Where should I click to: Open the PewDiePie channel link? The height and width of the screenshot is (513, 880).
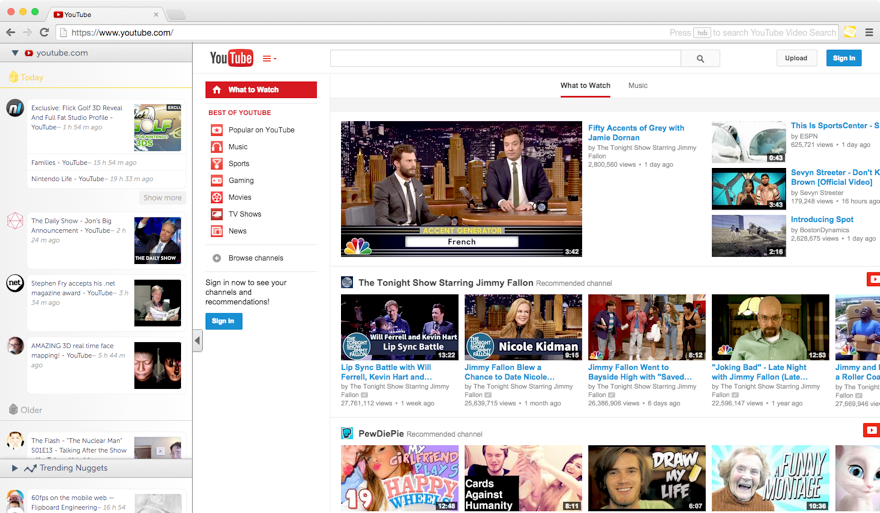click(381, 434)
